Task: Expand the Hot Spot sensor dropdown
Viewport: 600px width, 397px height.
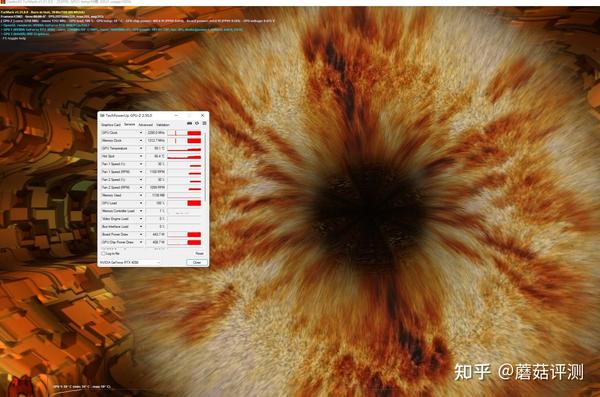Action: (141, 156)
